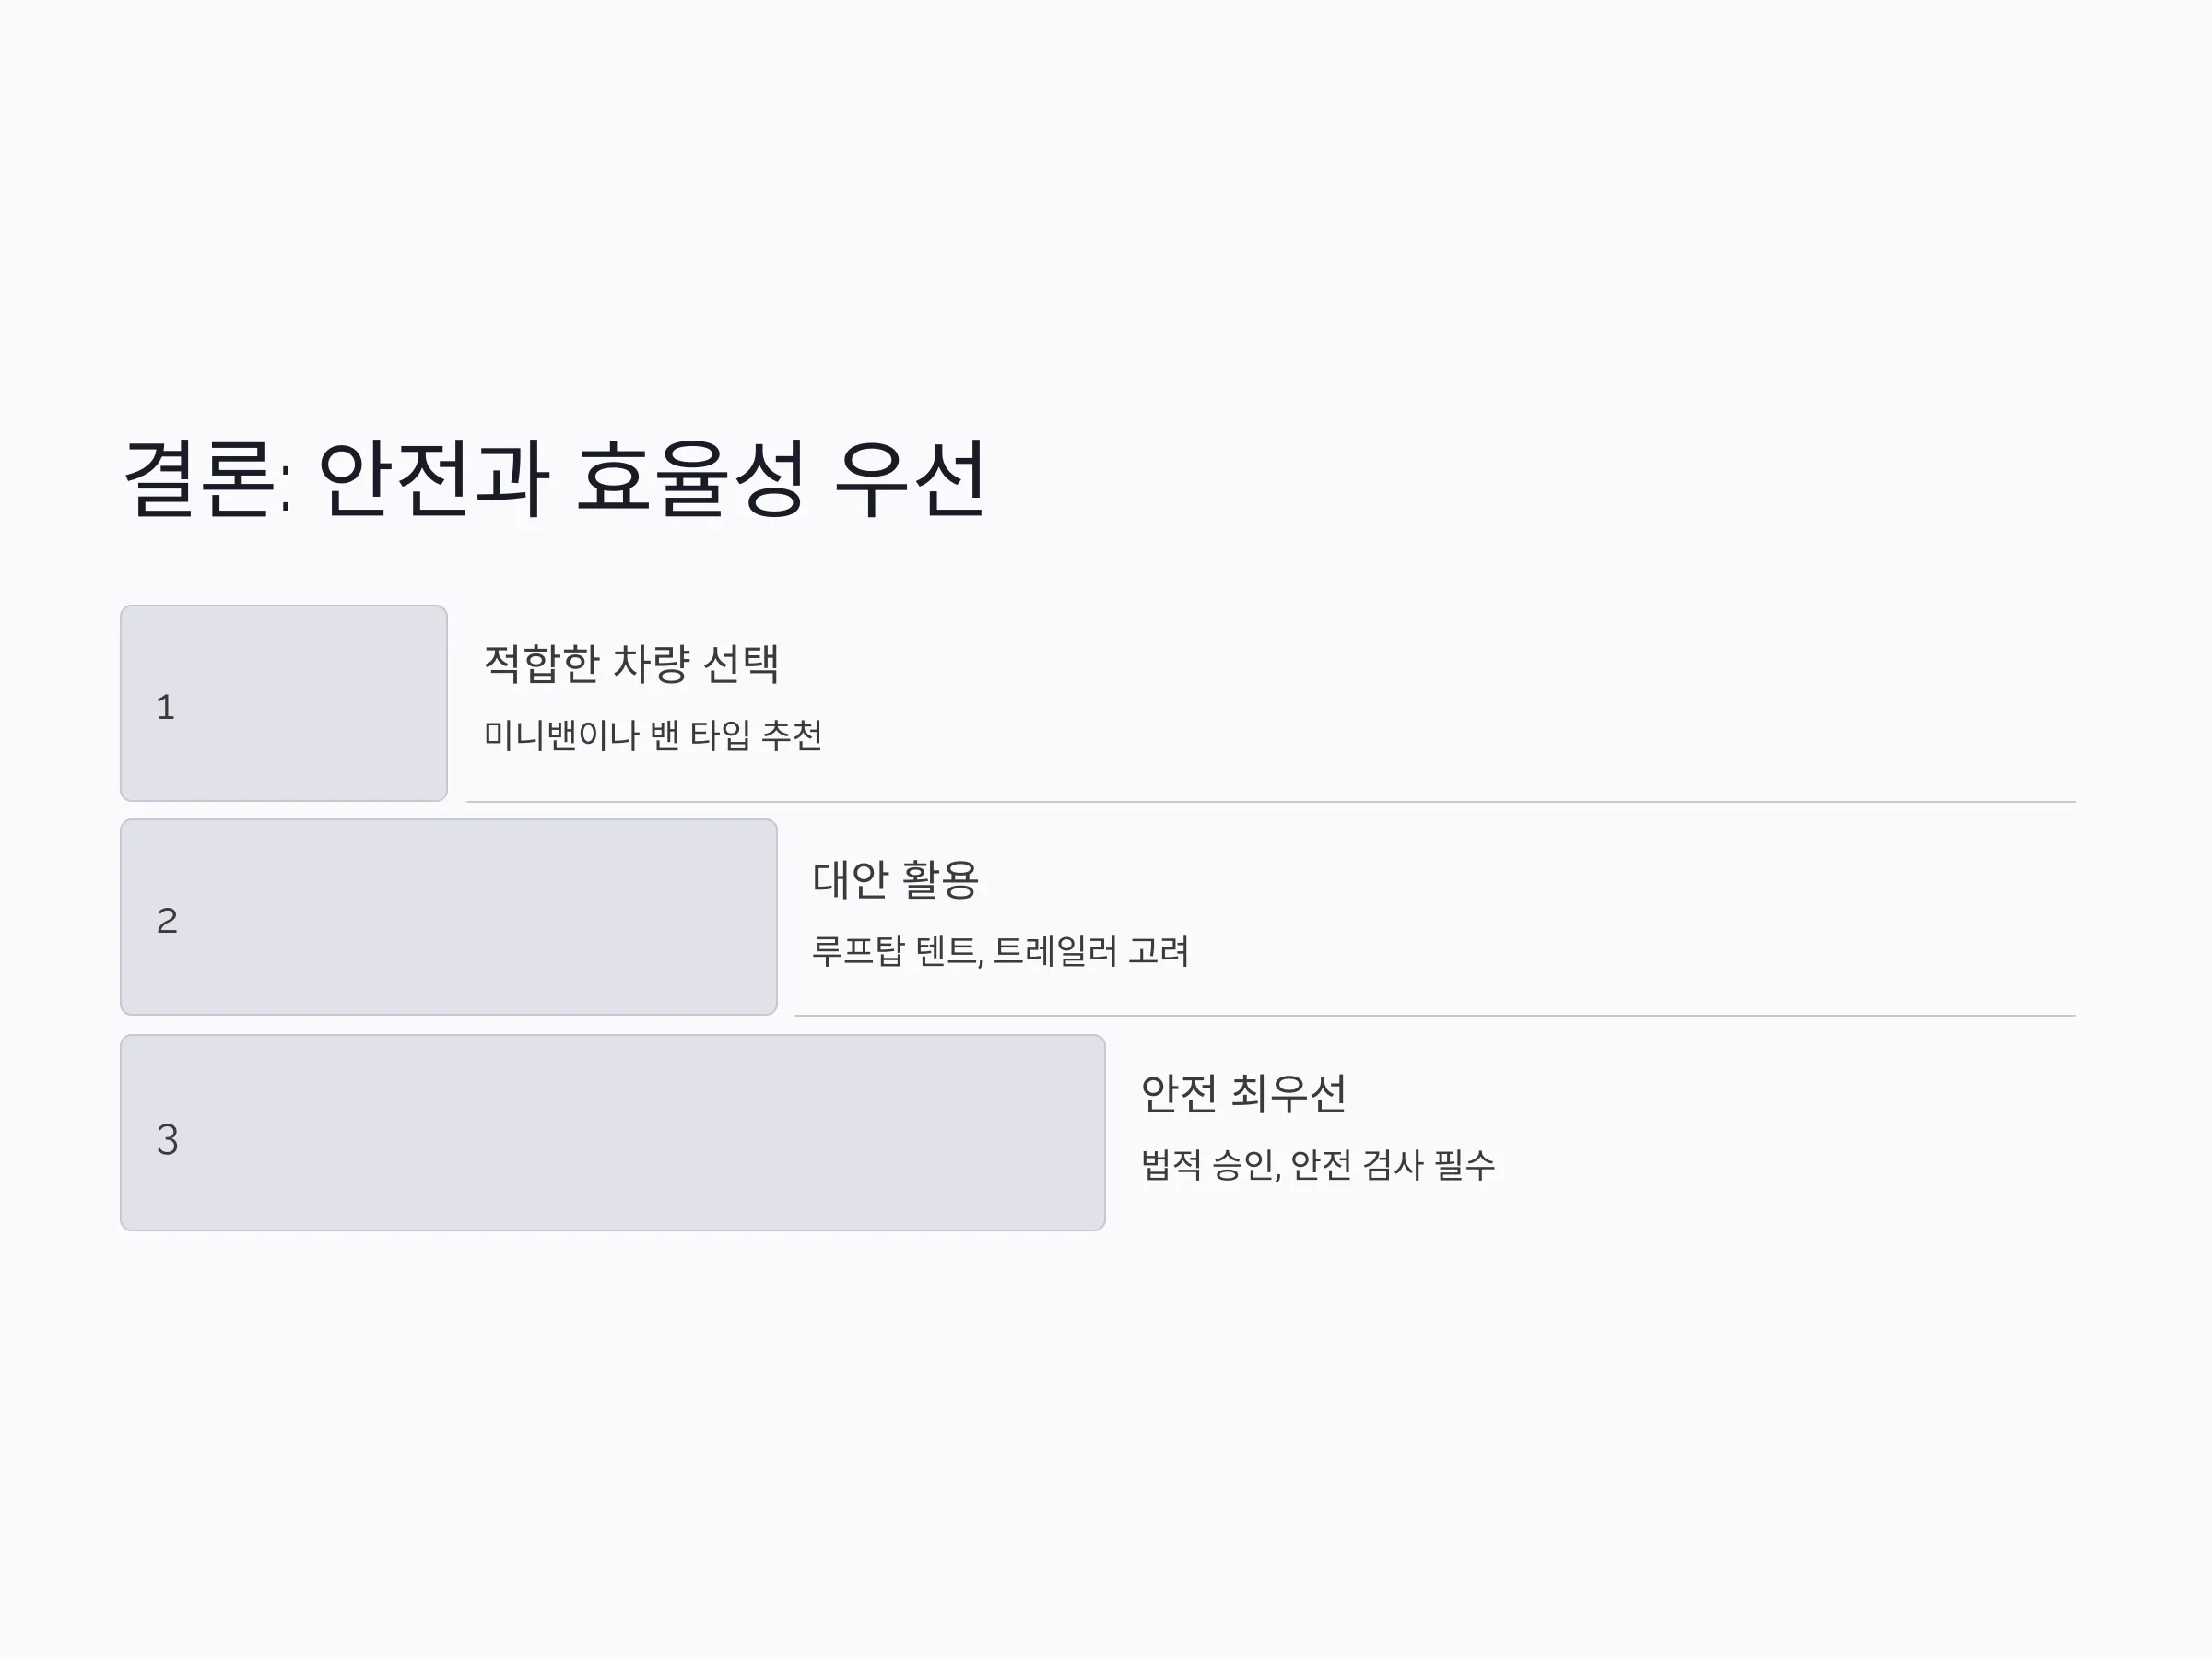The width and height of the screenshot is (2212, 1659).
Task: Click the text 루프탑 텐트, 트레일러 고려
Action: (x=1001, y=951)
